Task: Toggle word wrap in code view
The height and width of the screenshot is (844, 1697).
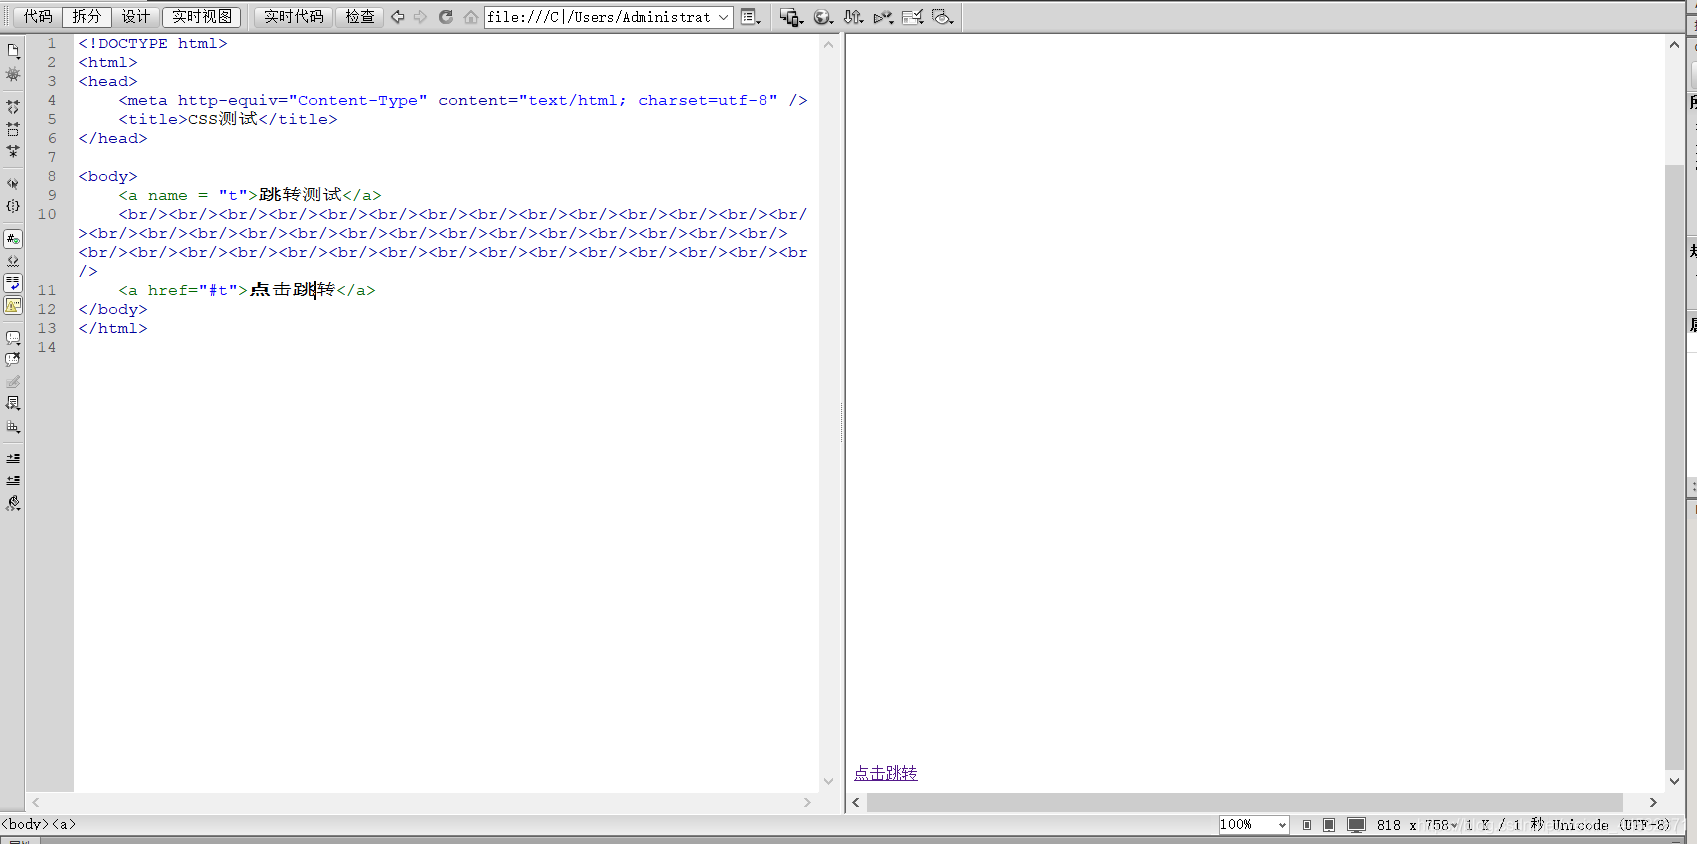Action: (x=13, y=283)
